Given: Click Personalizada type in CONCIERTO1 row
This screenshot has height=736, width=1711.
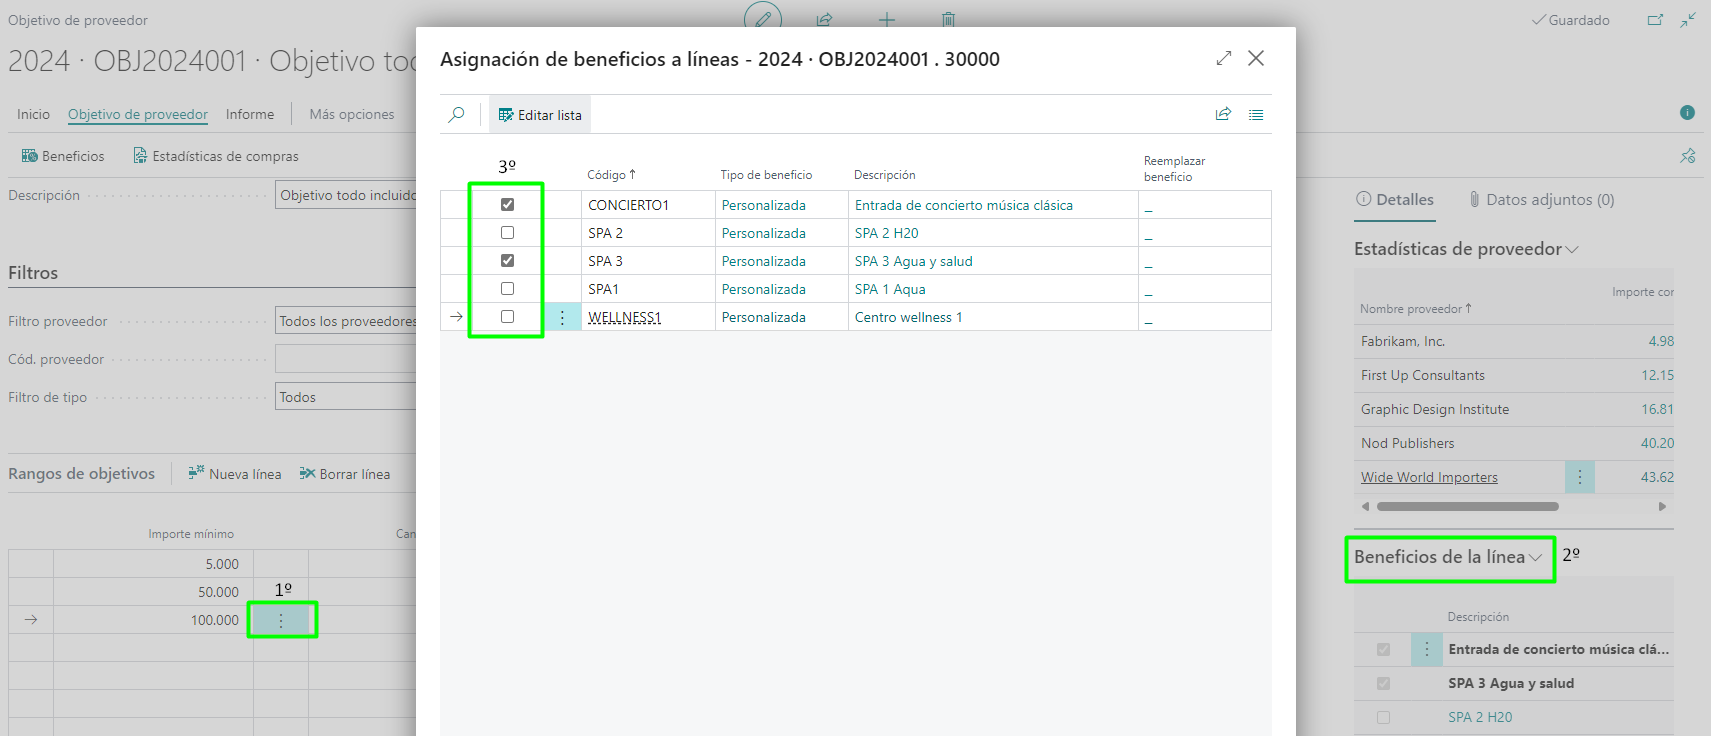Looking at the screenshot, I should pyautogui.click(x=763, y=205).
